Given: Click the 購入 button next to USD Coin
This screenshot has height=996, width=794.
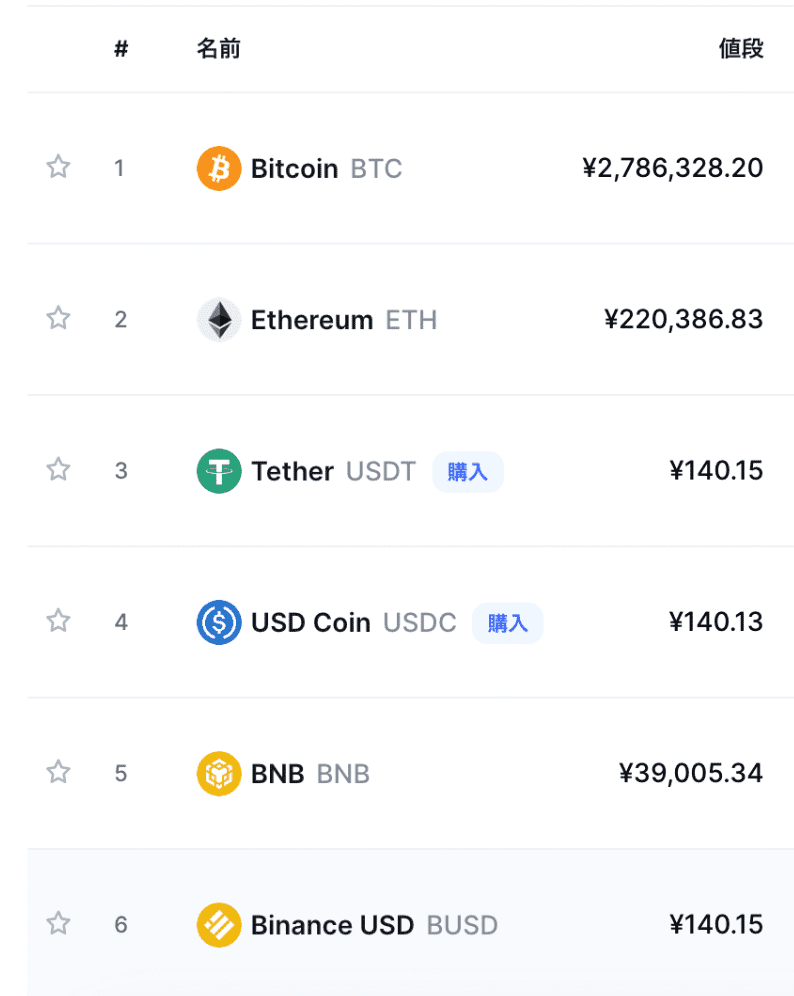Looking at the screenshot, I should coord(507,622).
